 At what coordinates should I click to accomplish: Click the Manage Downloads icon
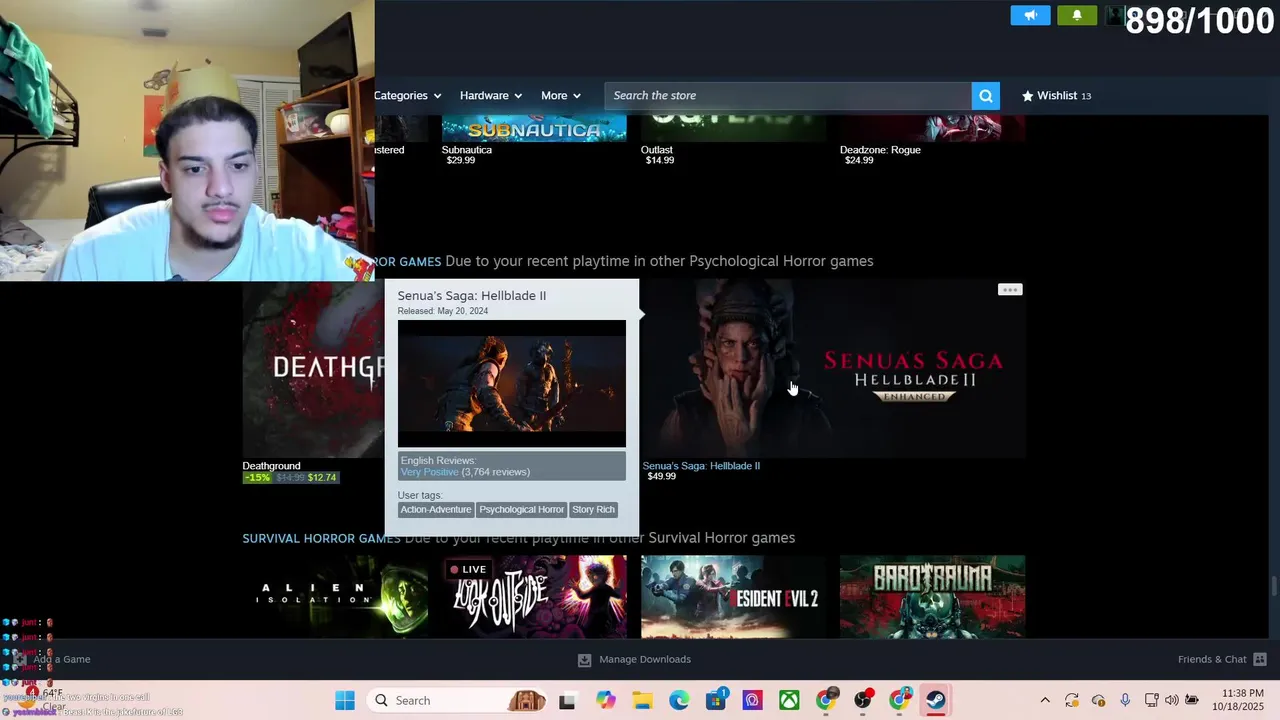point(584,660)
